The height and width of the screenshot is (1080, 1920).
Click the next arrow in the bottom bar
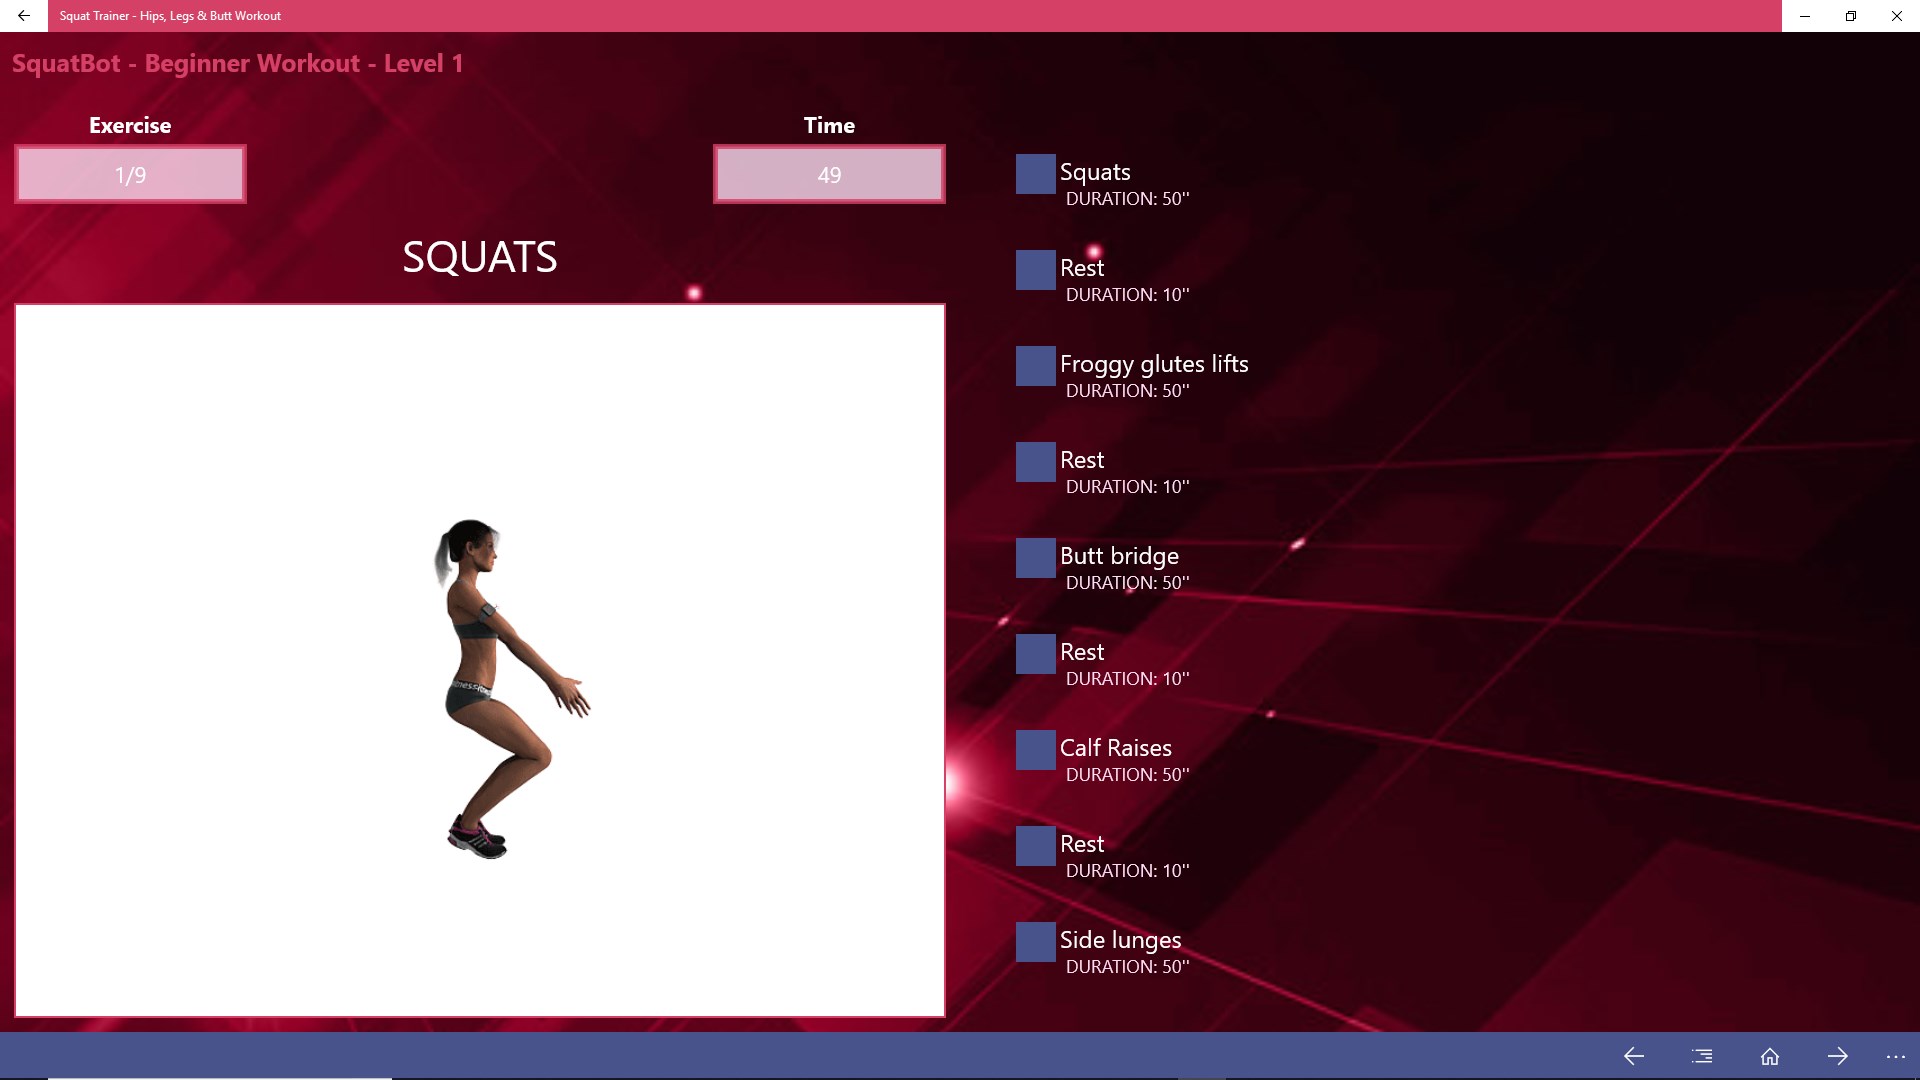1838,1056
